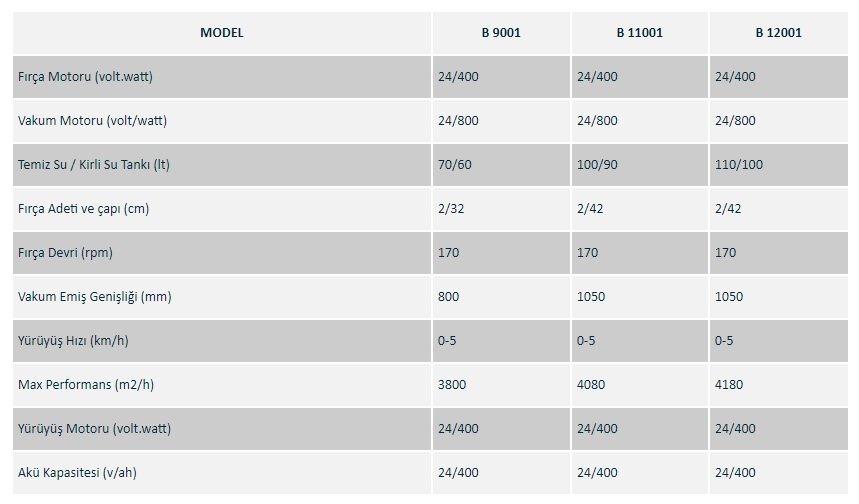859x504 pixels.
Task: Click the Akü Kapasitesi (v/ah) label
Action: click(77, 472)
